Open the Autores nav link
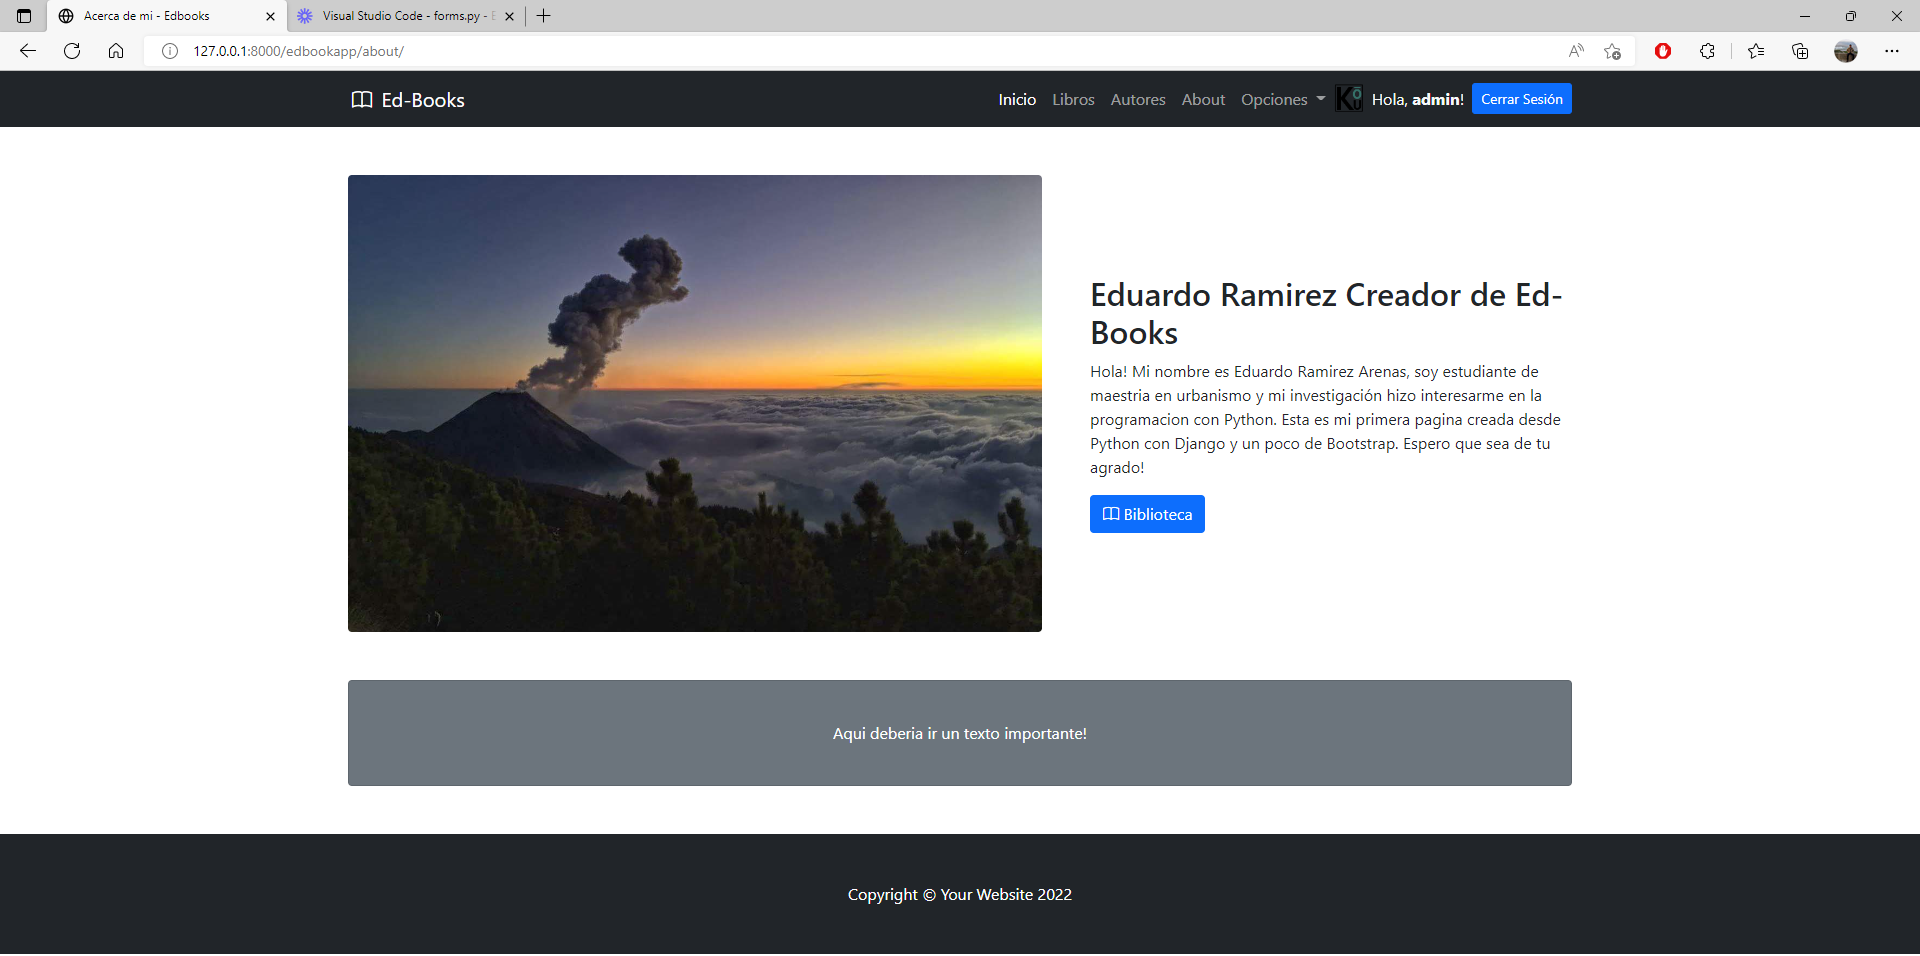This screenshot has width=1920, height=956. 1138,100
